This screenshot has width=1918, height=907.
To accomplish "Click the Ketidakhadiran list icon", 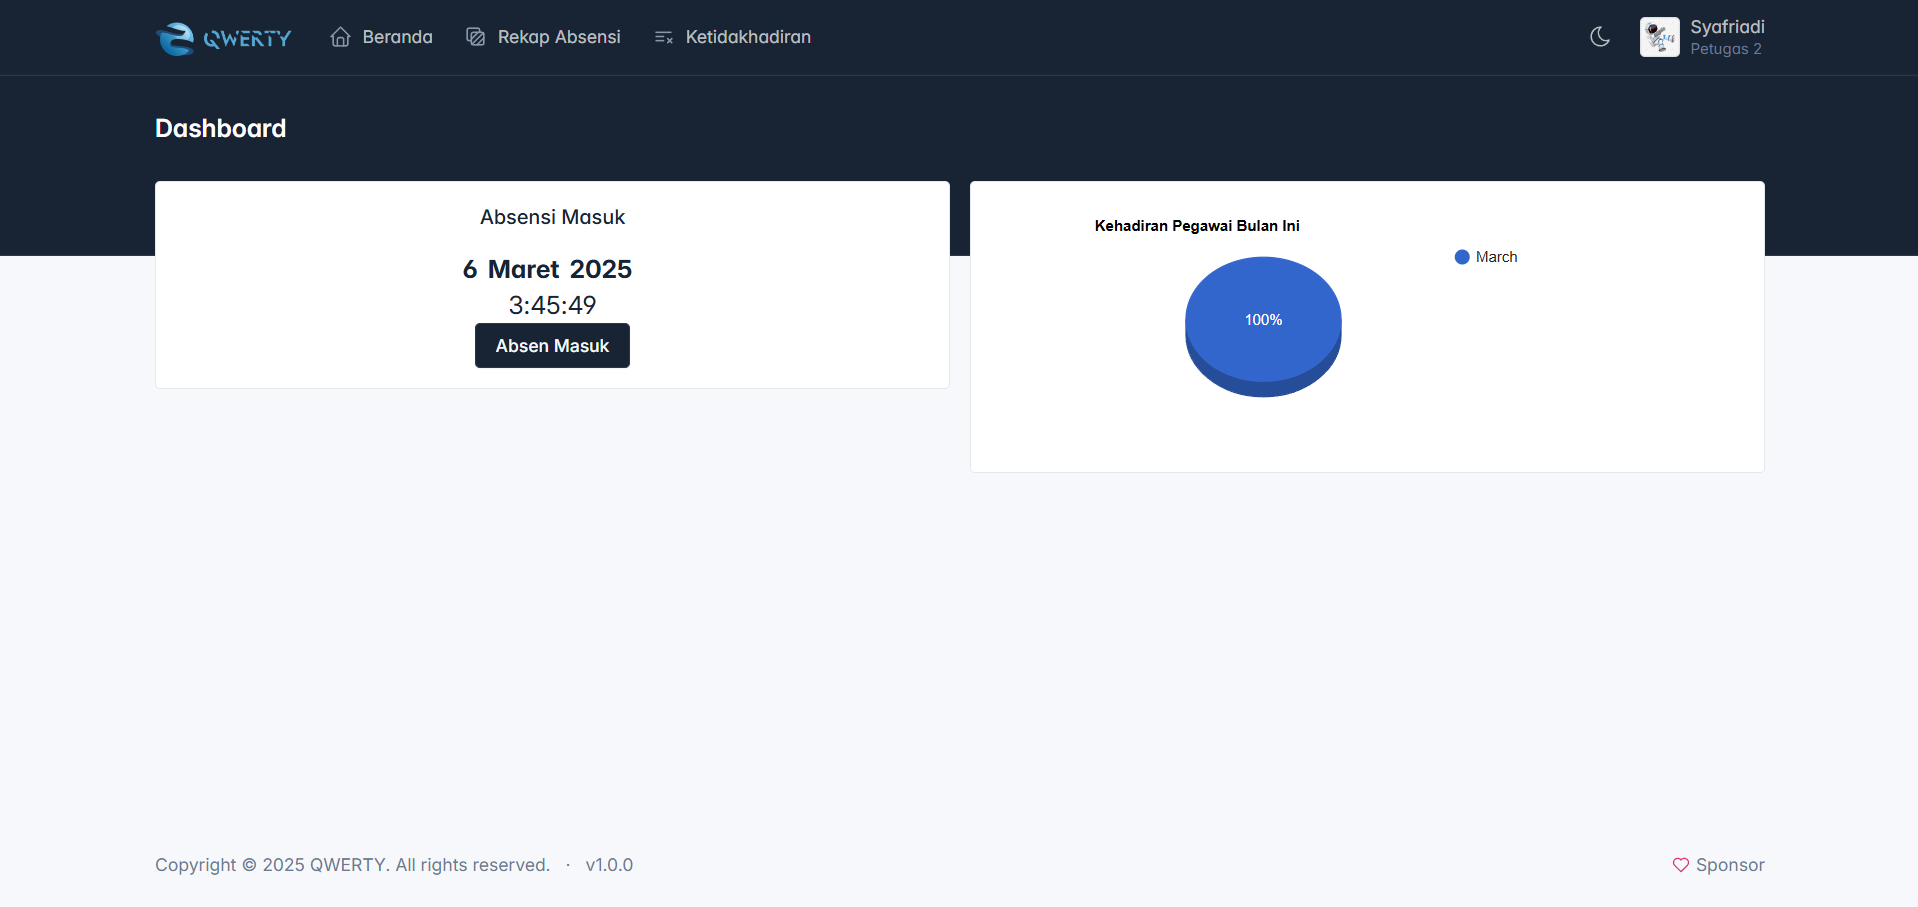I will coord(664,37).
